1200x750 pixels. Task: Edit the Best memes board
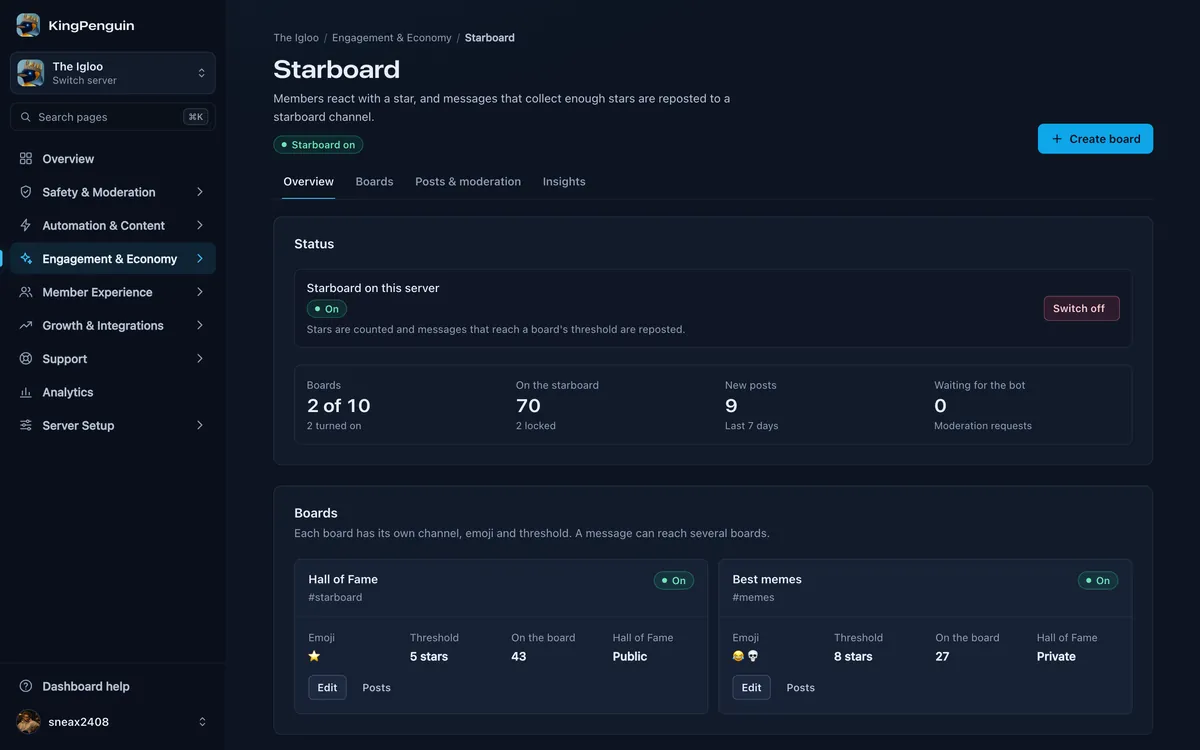(x=751, y=687)
